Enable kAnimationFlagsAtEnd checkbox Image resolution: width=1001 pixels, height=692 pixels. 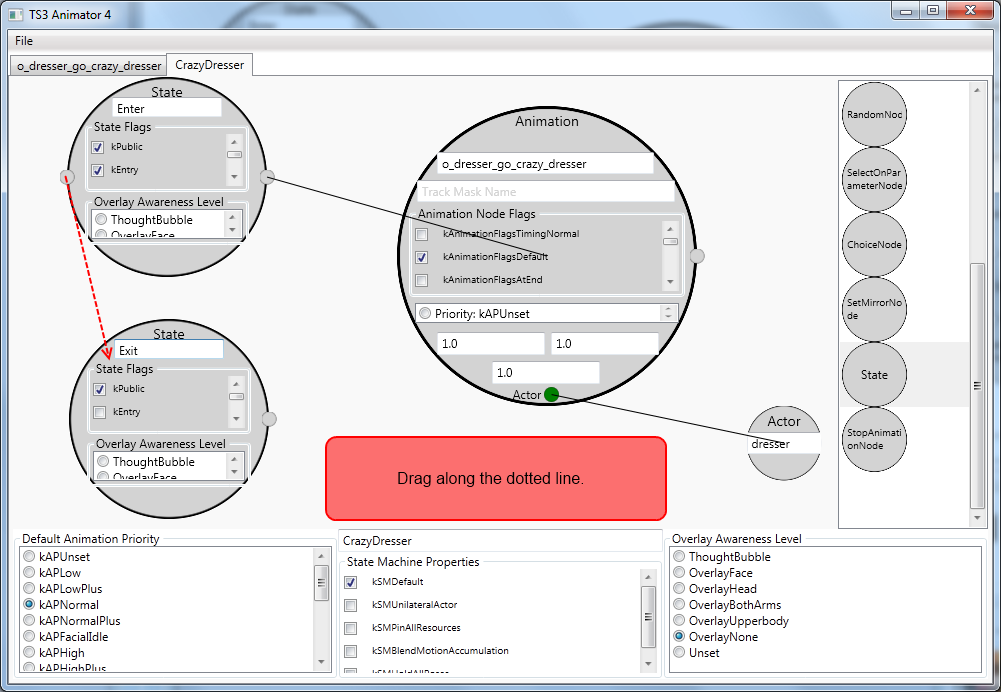(x=421, y=280)
